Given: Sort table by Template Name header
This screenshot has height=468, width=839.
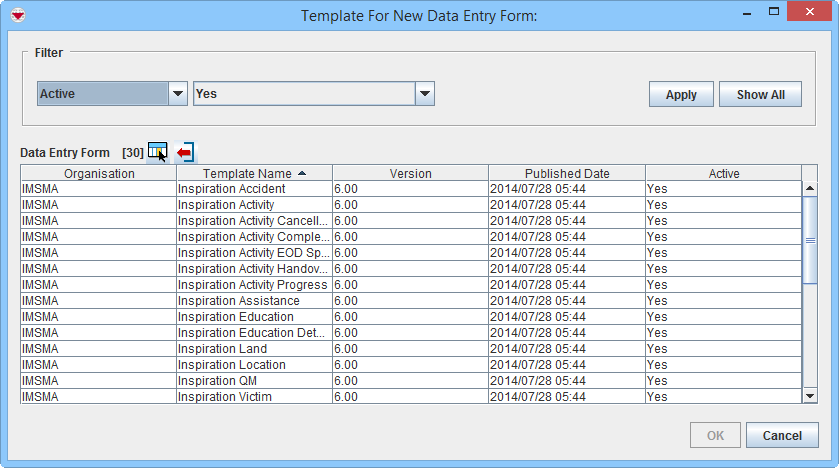Looking at the screenshot, I should tap(254, 173).
